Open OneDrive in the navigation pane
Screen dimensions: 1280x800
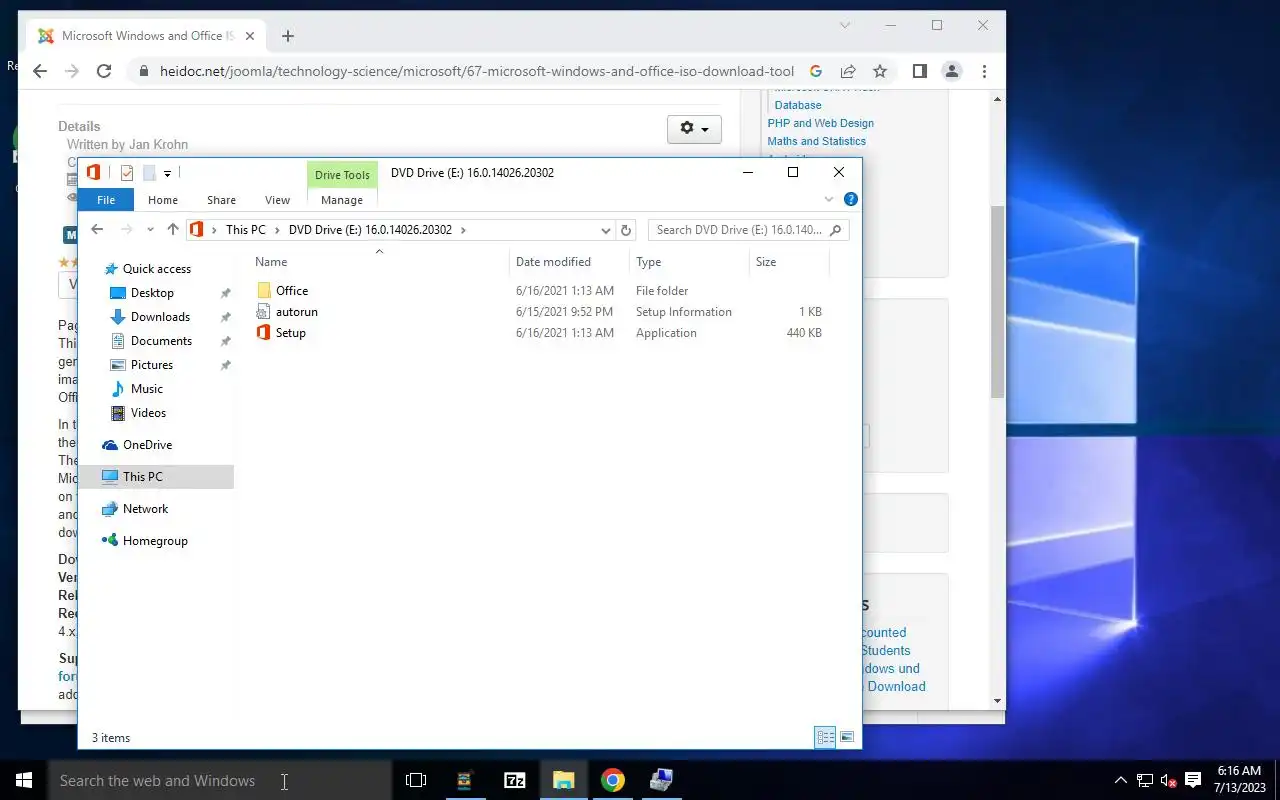(147, 445)
